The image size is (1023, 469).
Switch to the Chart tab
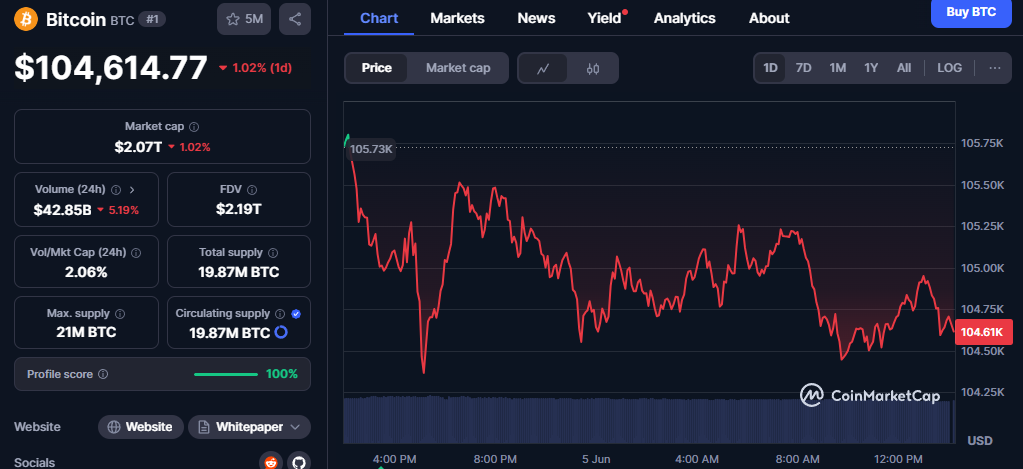[379, 18]
